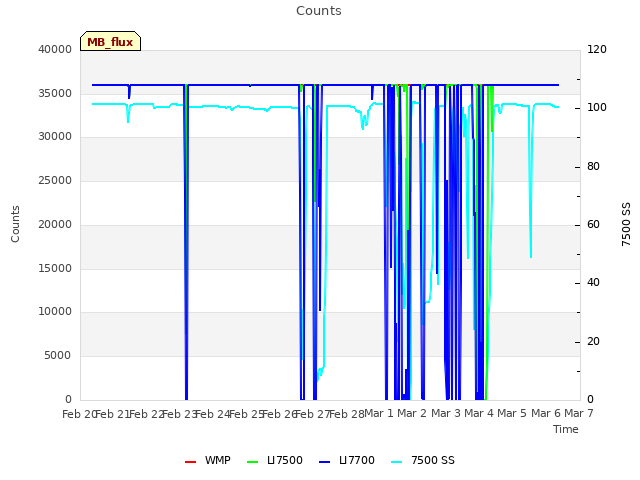The width and height of the screenshot is (640, 480).
Task: Click the 20 right-axis tick label
Action: click(593, 341)
